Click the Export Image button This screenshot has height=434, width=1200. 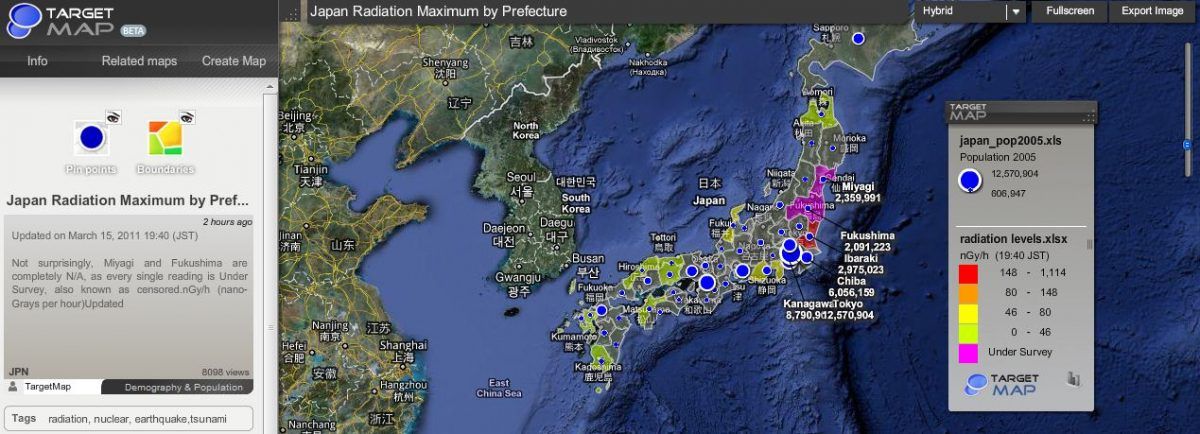[x=1152, y=11]
